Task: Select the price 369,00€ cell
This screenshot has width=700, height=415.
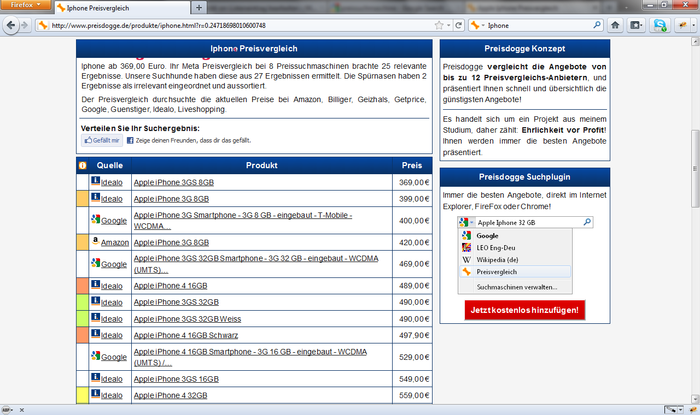Action: pos(412,183)
